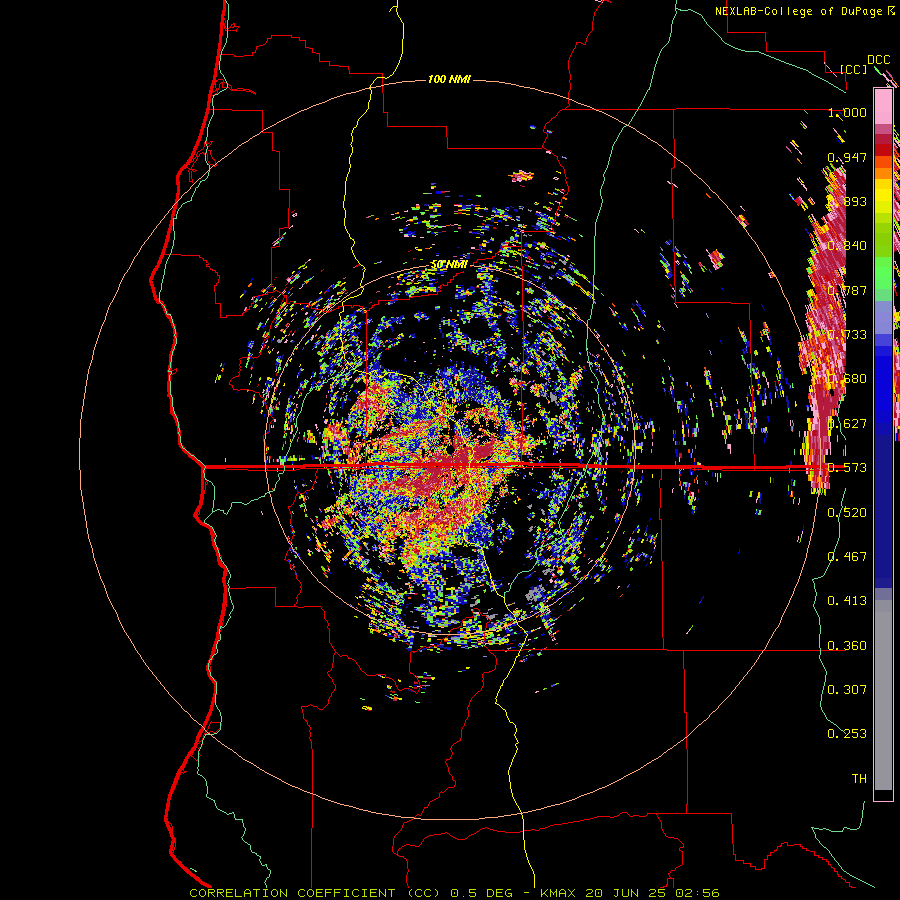900x900 pixels.
Task: Click the 0.893 scale value
Action: tap(847, 201)
